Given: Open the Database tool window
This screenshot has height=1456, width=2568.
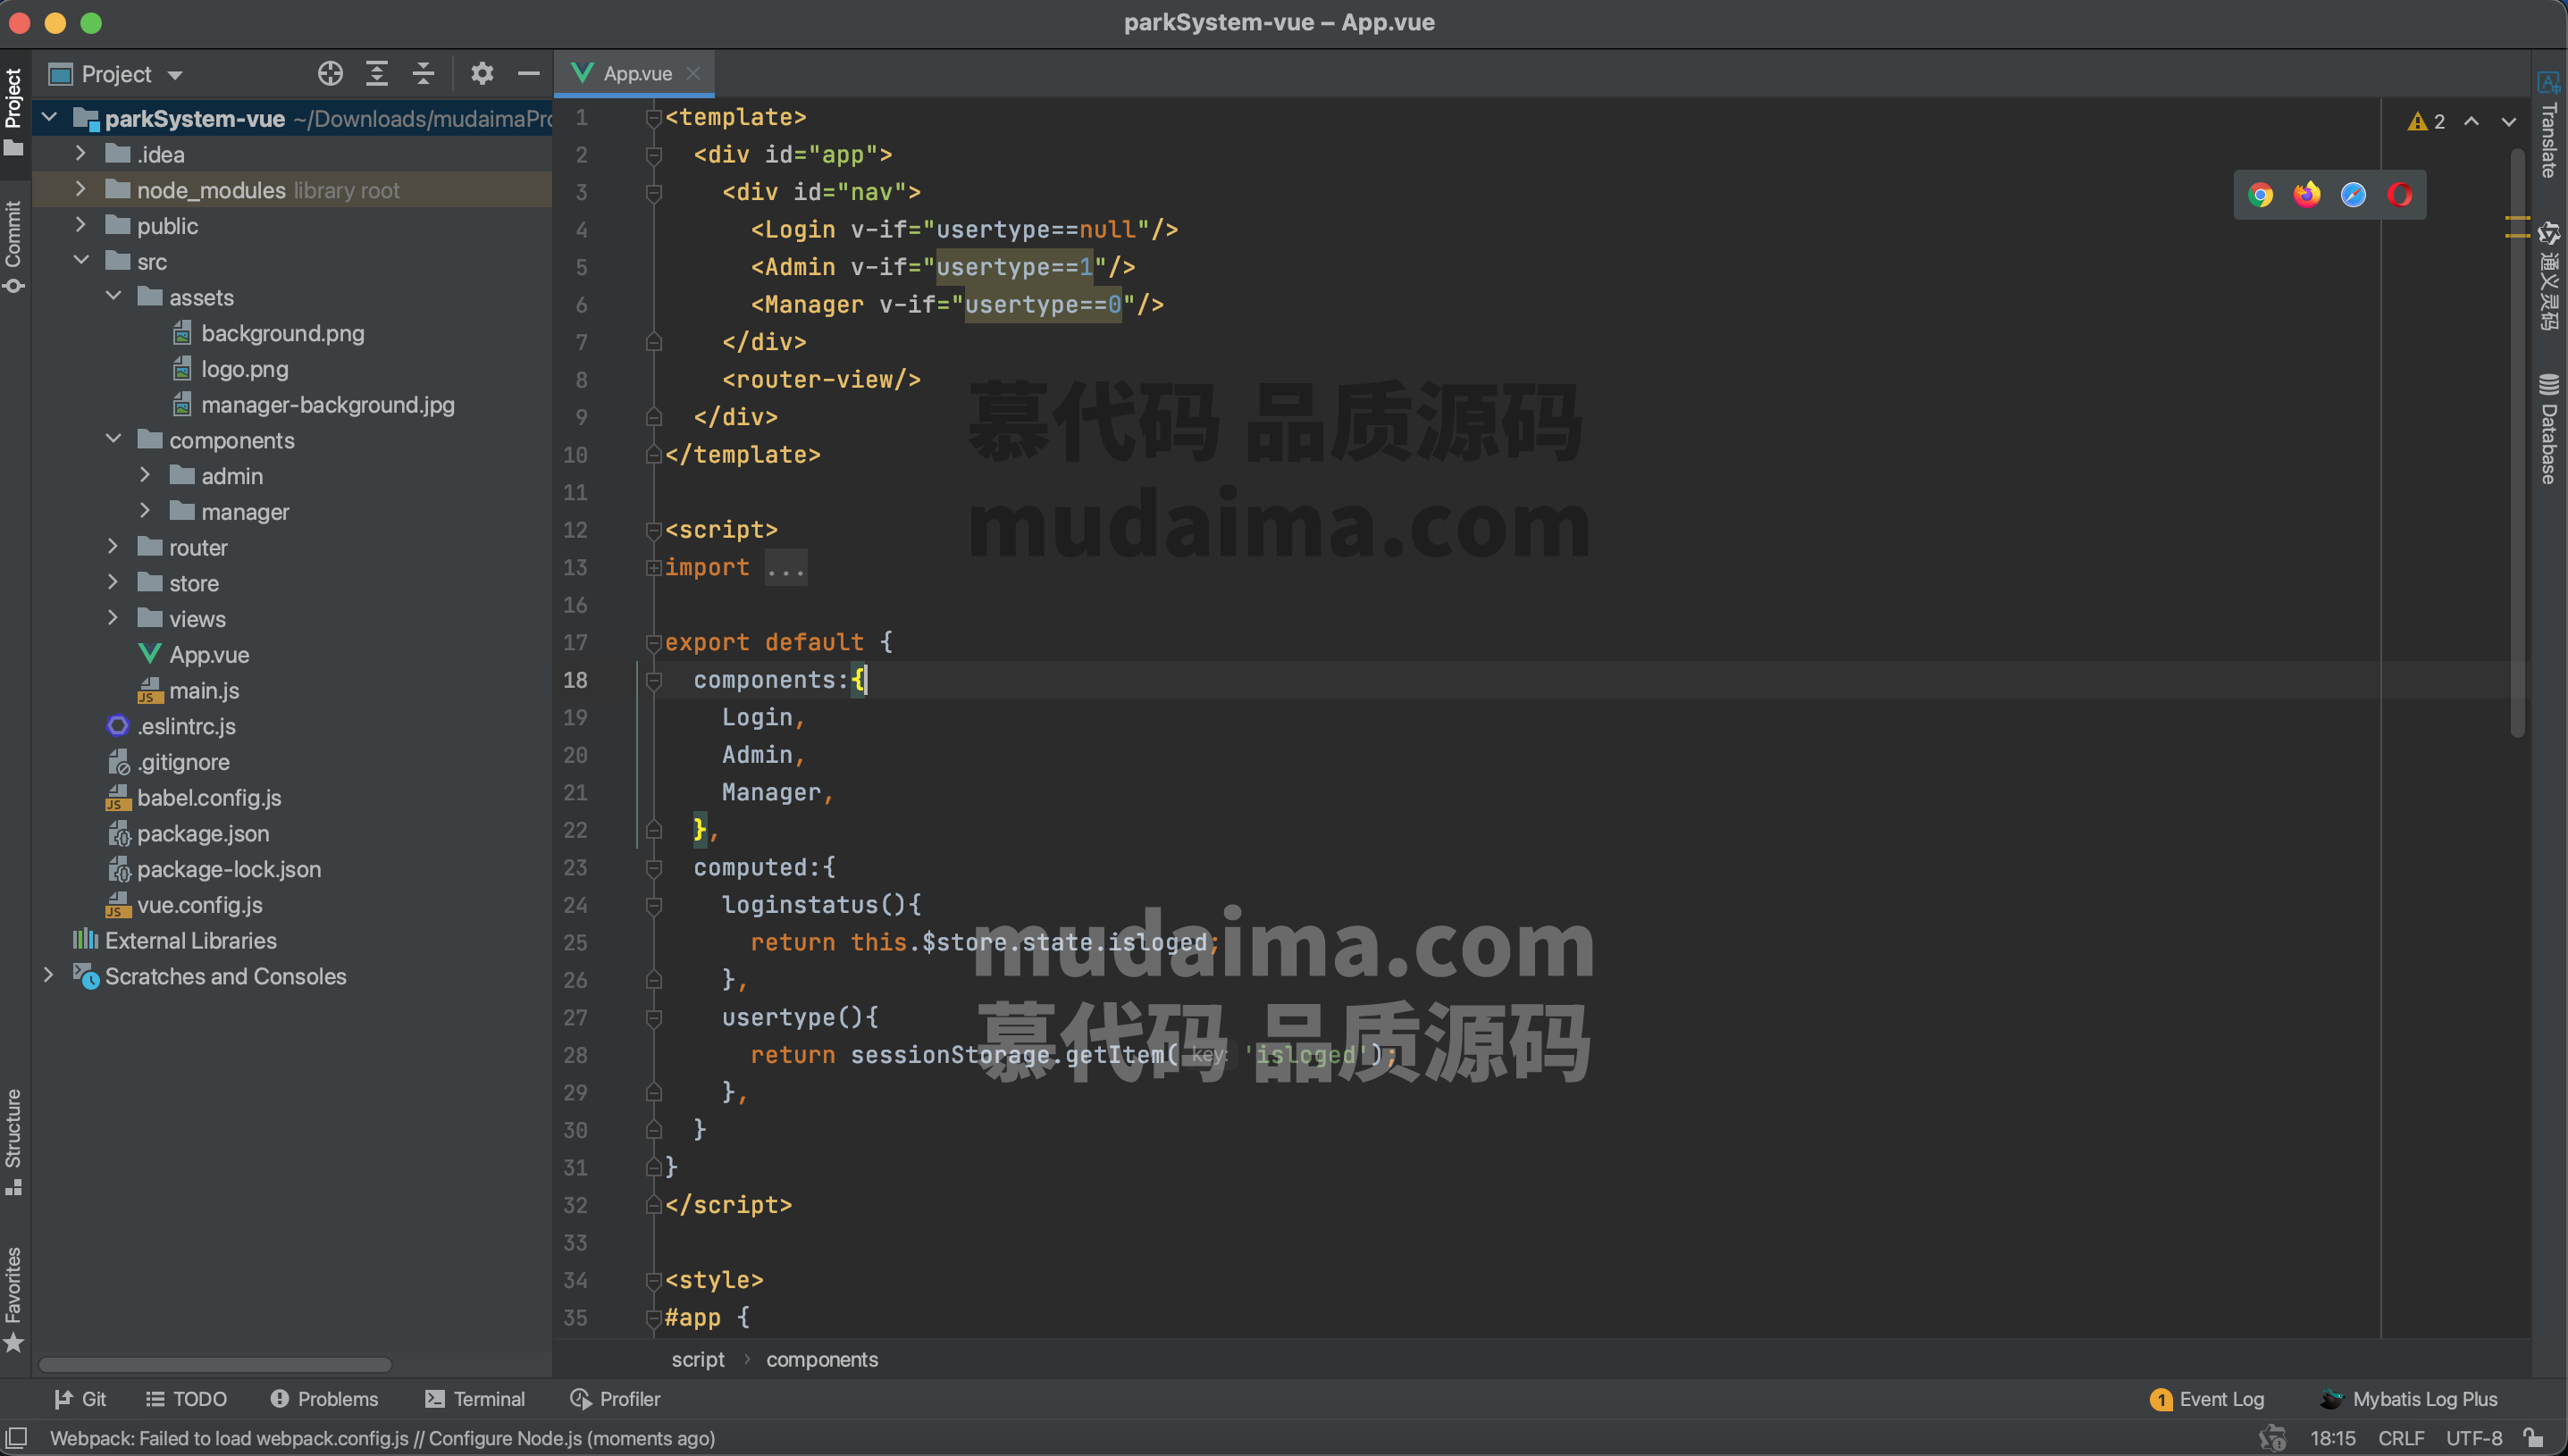Looking at the screenshot, I should [x=2548, y=430].
